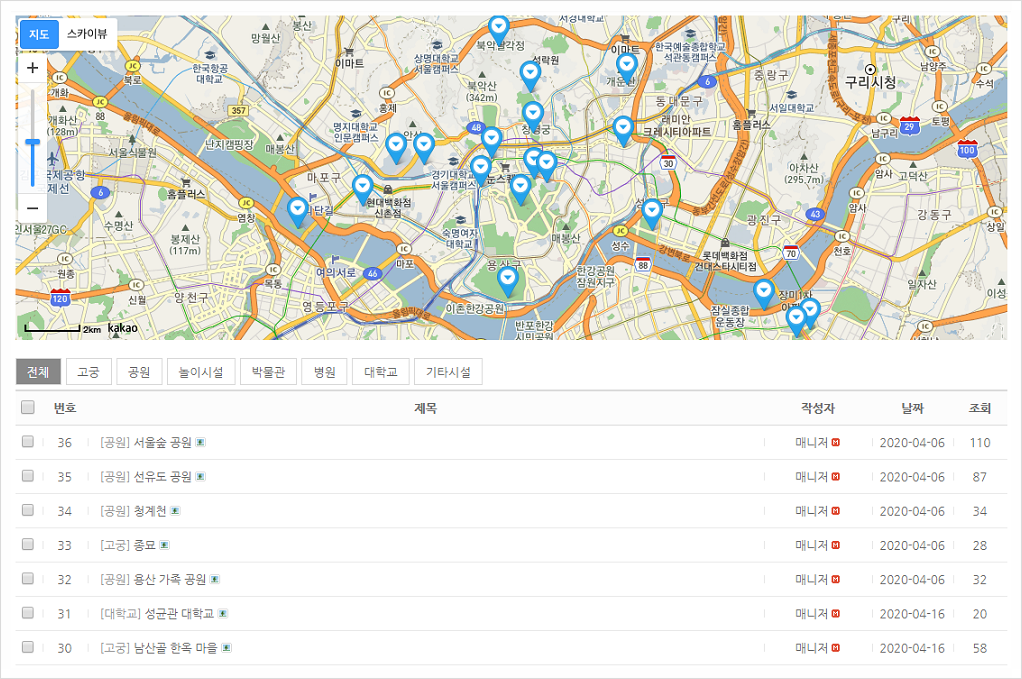Image resolution: width=1022 pixels, height=679 pixels.
Task: Click the map zoom slider handle
Action: (x=33, y=142)
